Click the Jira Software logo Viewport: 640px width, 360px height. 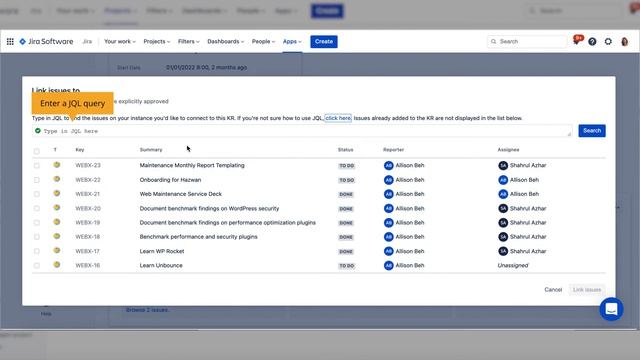click(46, 41)
